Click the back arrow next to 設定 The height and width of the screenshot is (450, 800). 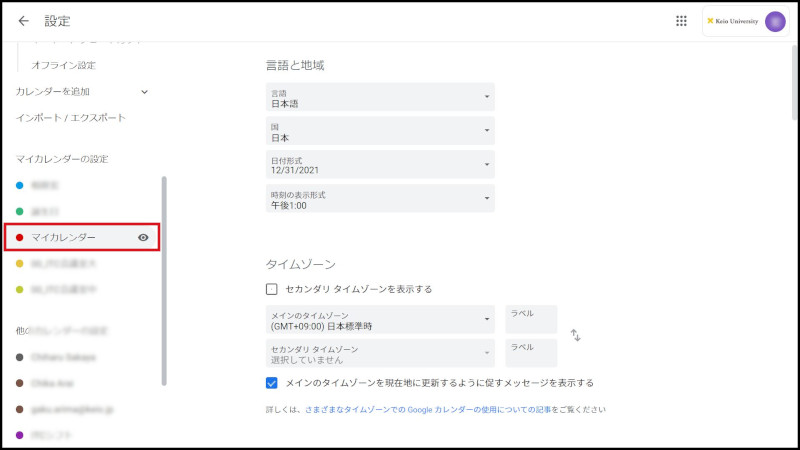tap(23, 21)
